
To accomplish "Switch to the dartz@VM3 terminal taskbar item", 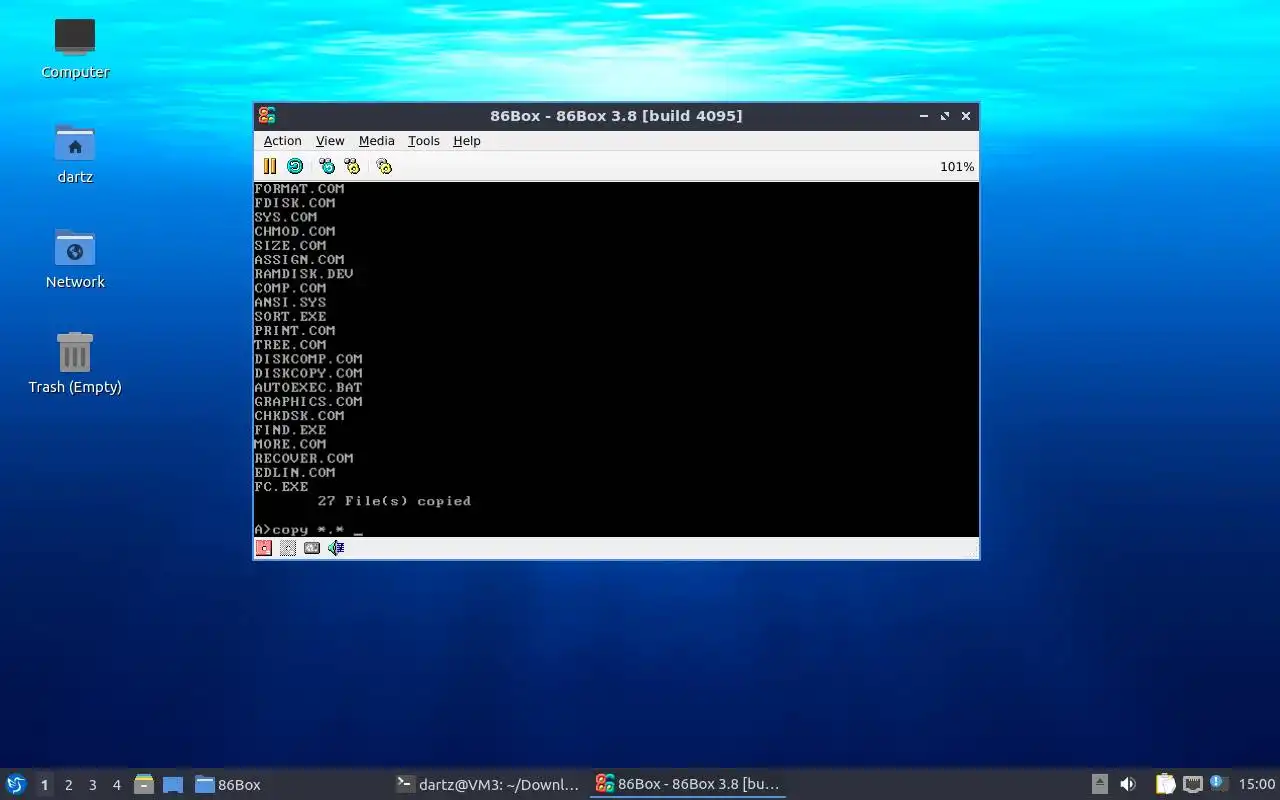I will click(487, 785).
